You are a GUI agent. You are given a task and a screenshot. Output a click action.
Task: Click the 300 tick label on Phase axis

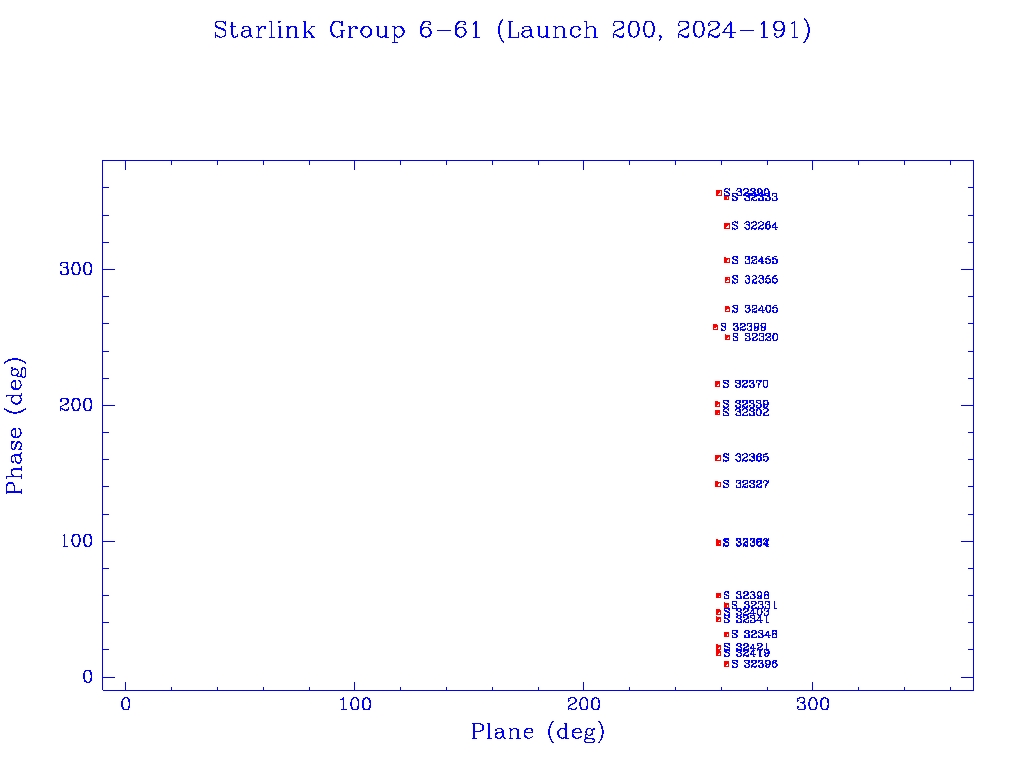coord(76,269)
